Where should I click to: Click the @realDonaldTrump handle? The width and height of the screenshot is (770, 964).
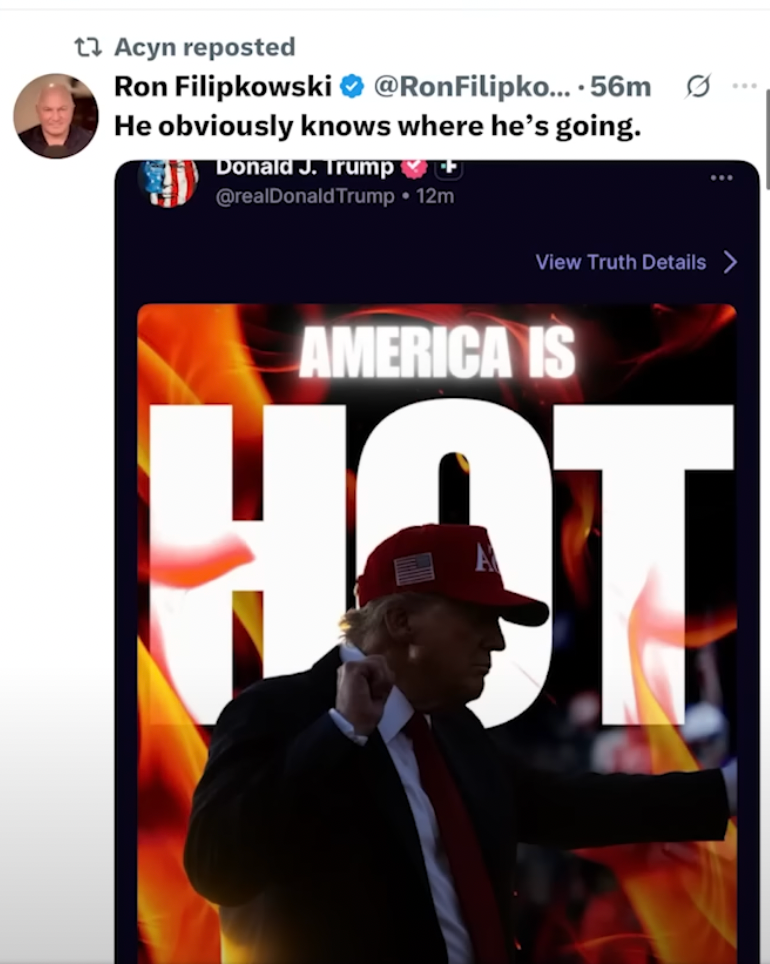click(305, 196)
